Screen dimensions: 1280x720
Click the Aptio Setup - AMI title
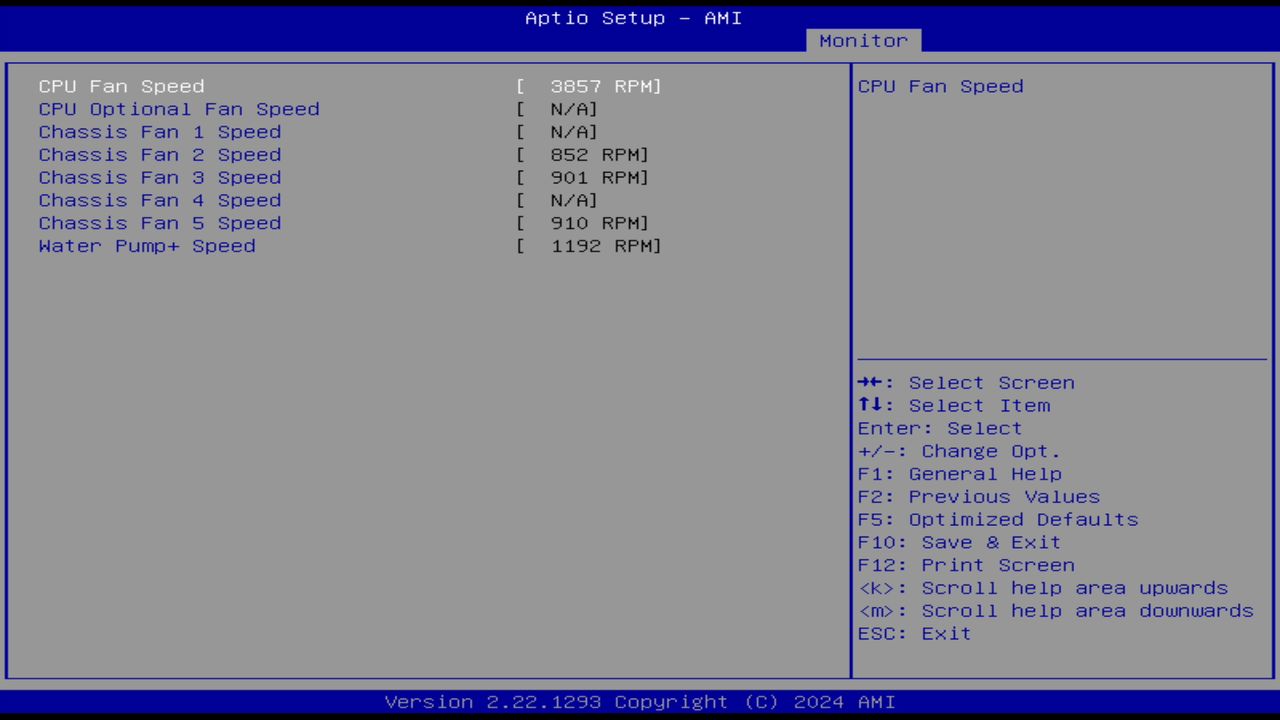[634, 18]
